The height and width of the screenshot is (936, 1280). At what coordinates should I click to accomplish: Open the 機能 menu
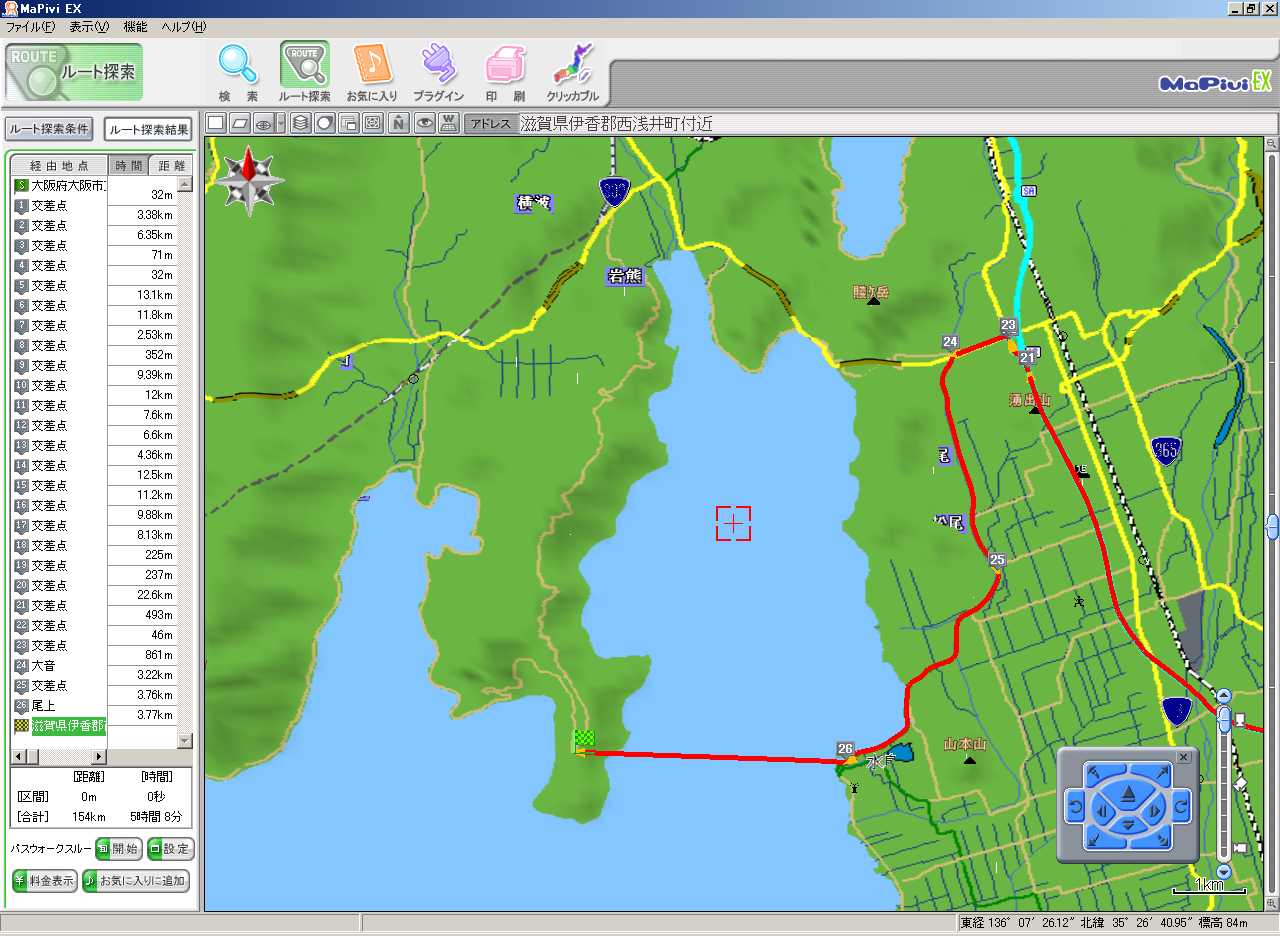pyautogui.click(x=135, y=27)
